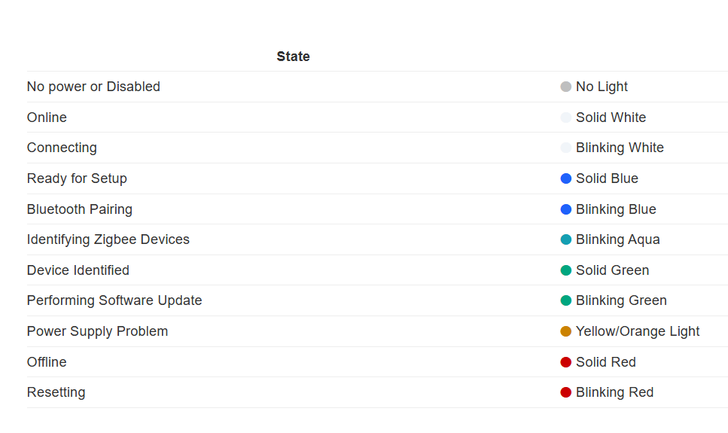Click the Blinking White indicator dot
This screenshot has height=433, width=728.
point(566,148)
